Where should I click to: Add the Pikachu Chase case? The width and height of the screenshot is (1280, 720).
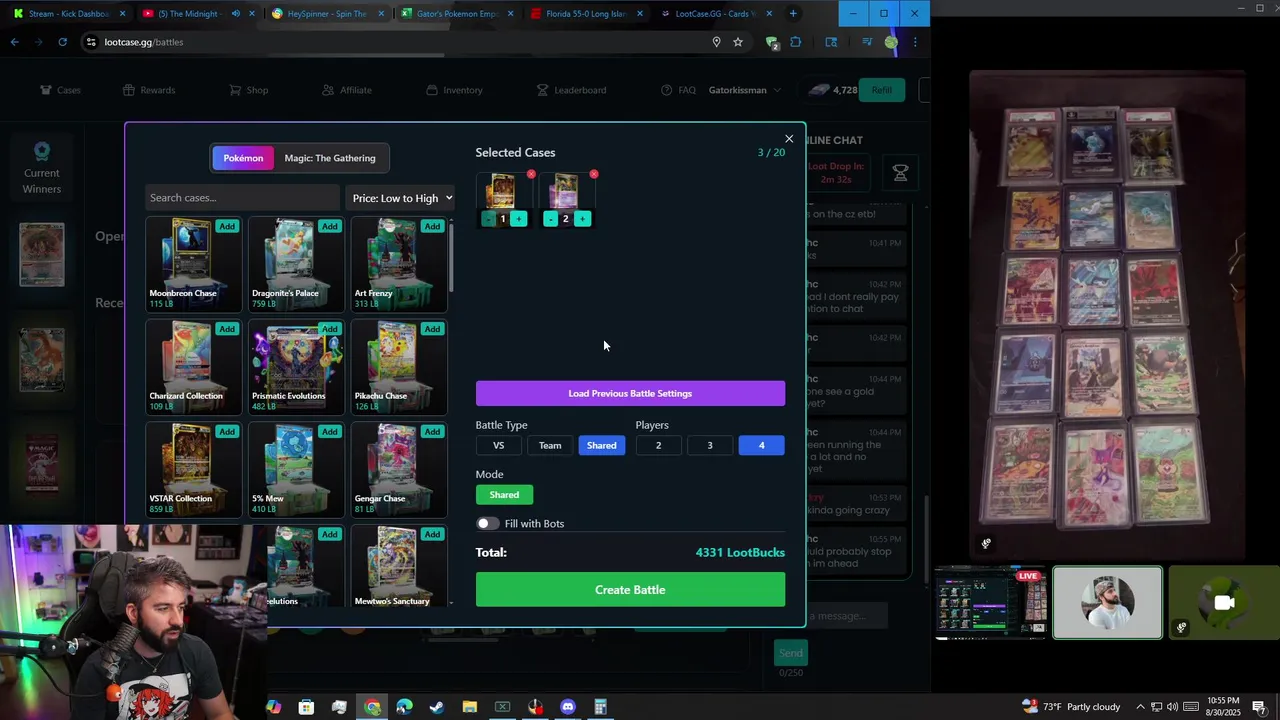tap(431, 329)
